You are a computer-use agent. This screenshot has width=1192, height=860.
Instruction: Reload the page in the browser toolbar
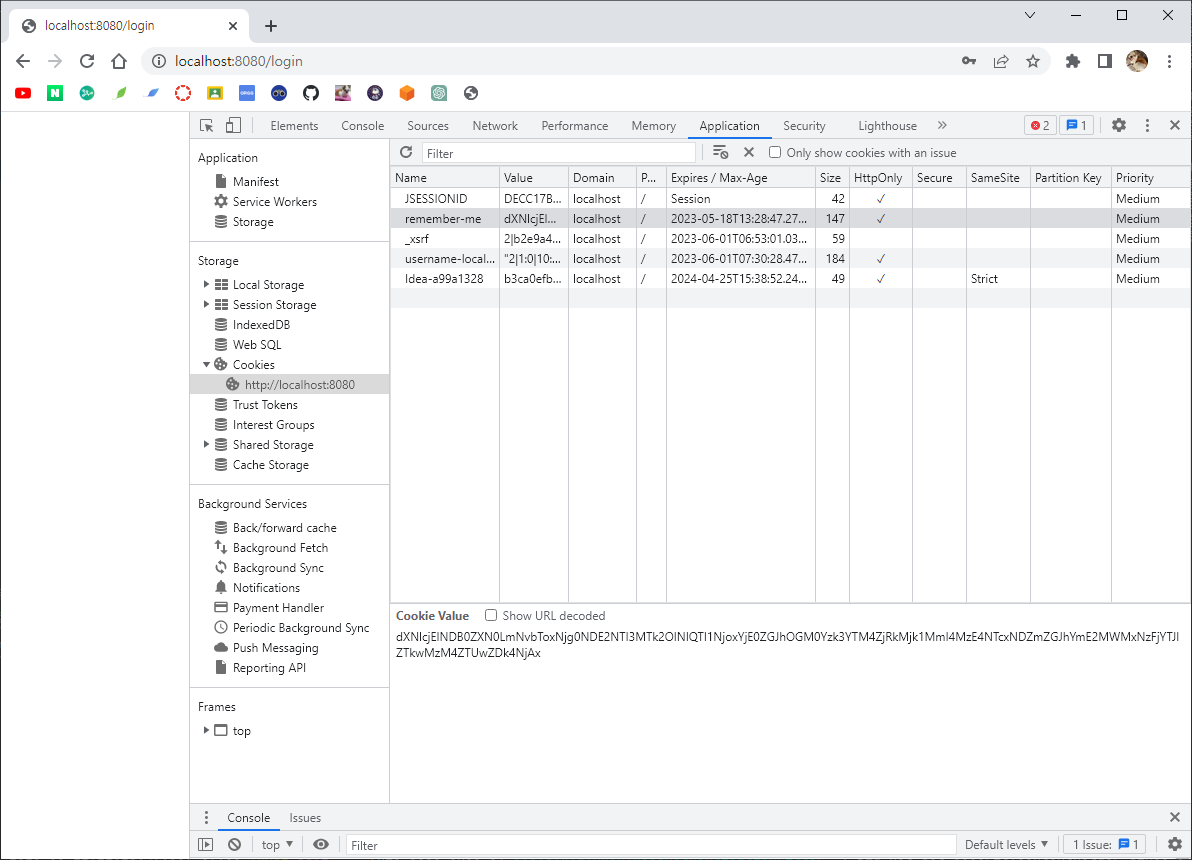[87, 61]
